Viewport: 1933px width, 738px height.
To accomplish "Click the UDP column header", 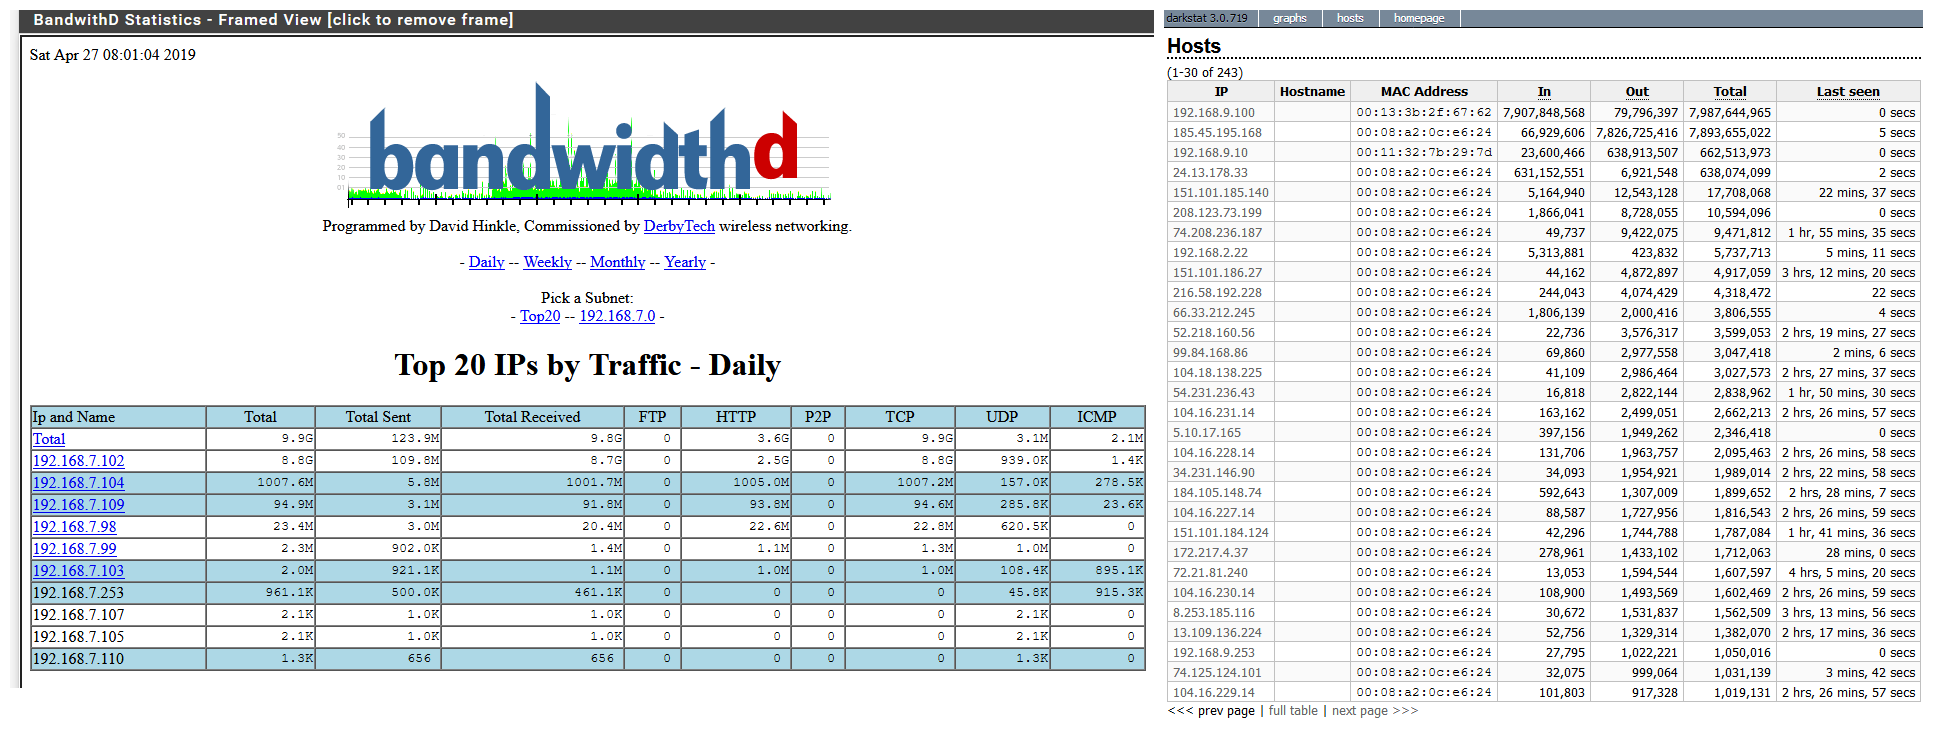I will tap(1002, 417).
